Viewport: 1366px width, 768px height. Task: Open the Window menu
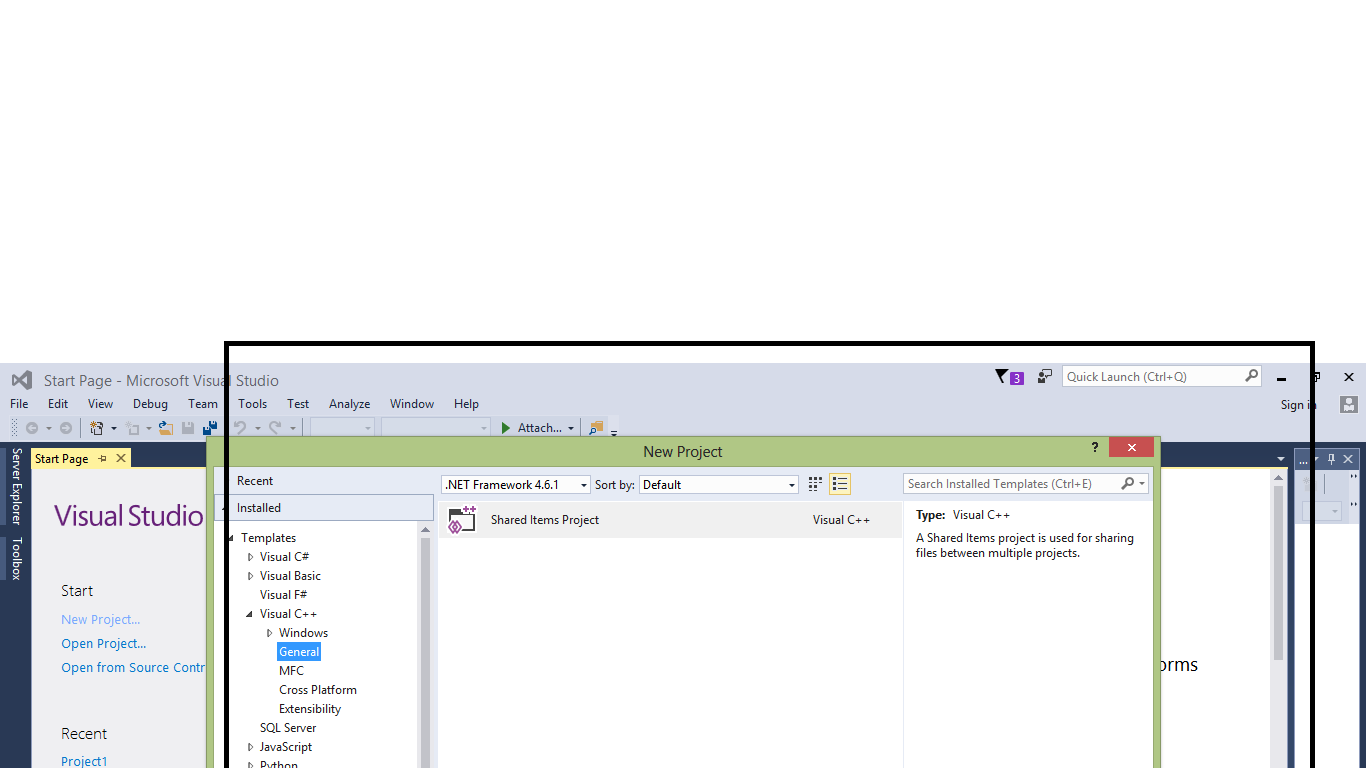point(412,404)
